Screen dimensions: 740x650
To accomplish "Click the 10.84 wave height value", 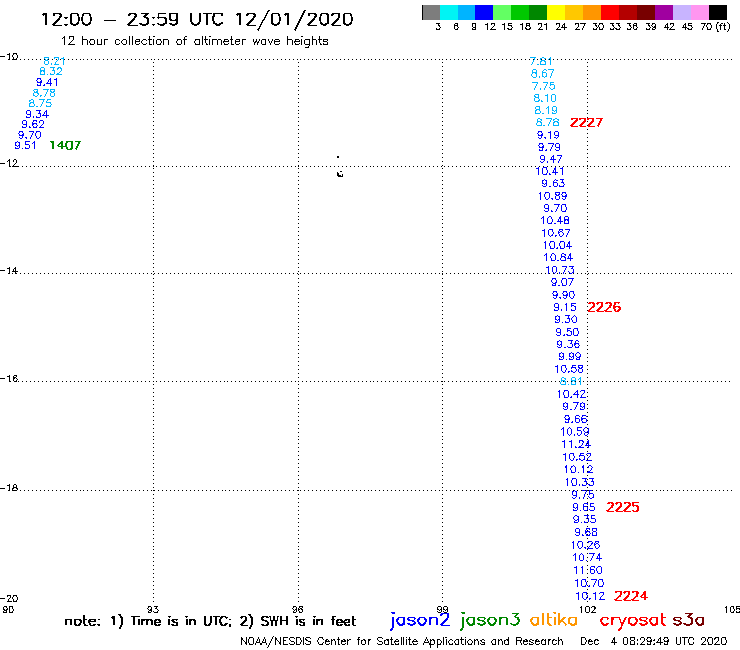I will (x=558, y=258).
